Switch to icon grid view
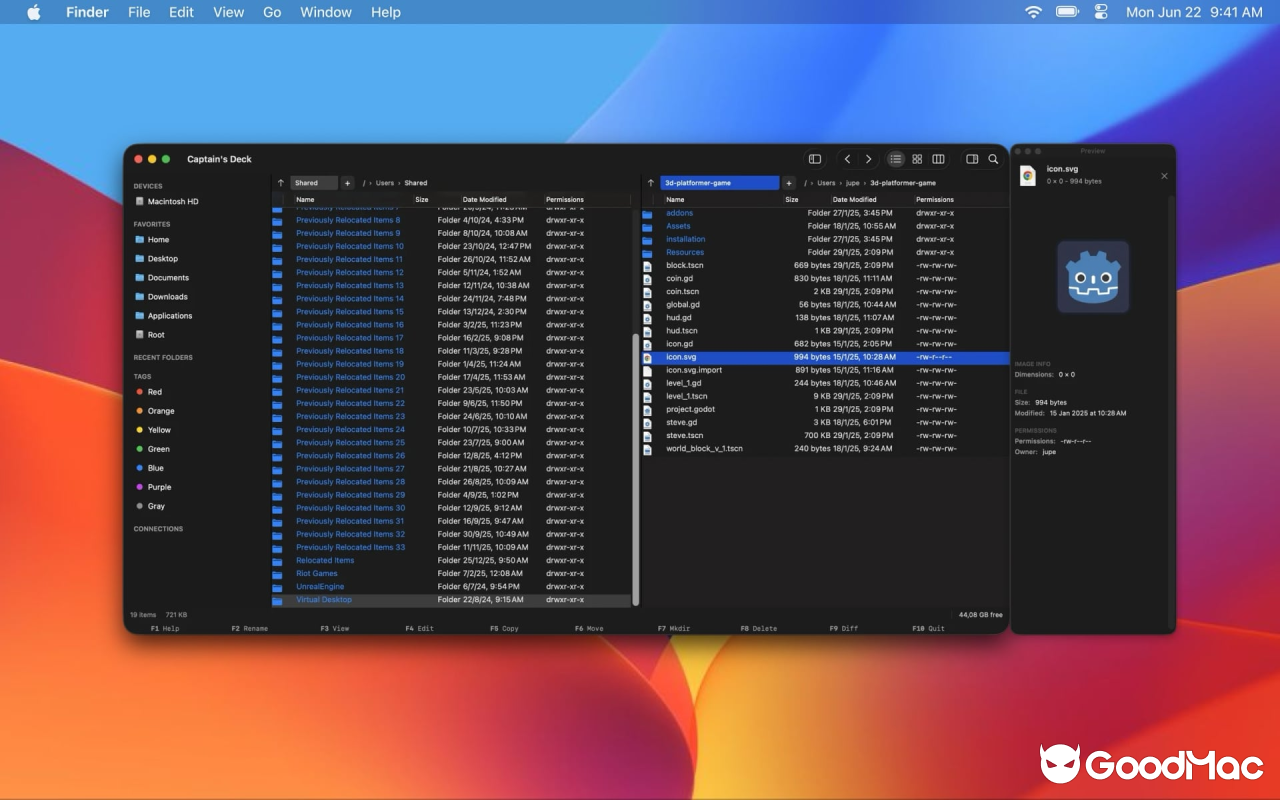This screenshot has width=1280, height=800. point(917,159)
